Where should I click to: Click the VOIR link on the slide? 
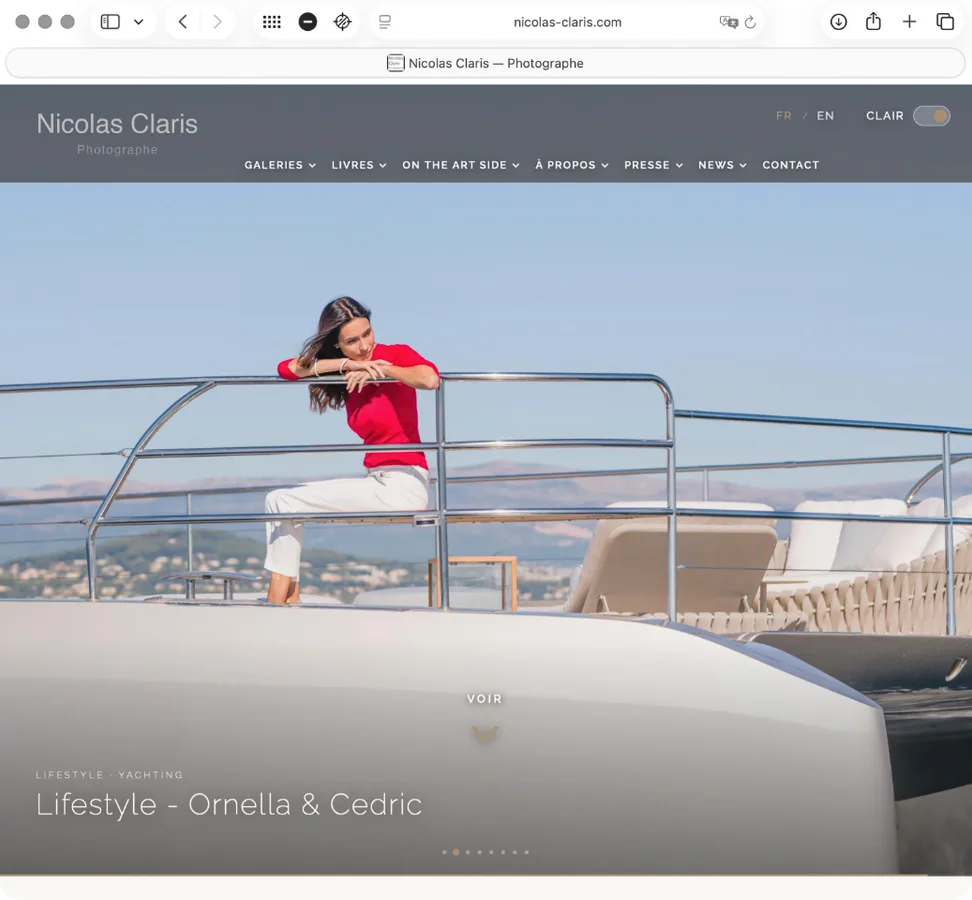tap(484, 699)
